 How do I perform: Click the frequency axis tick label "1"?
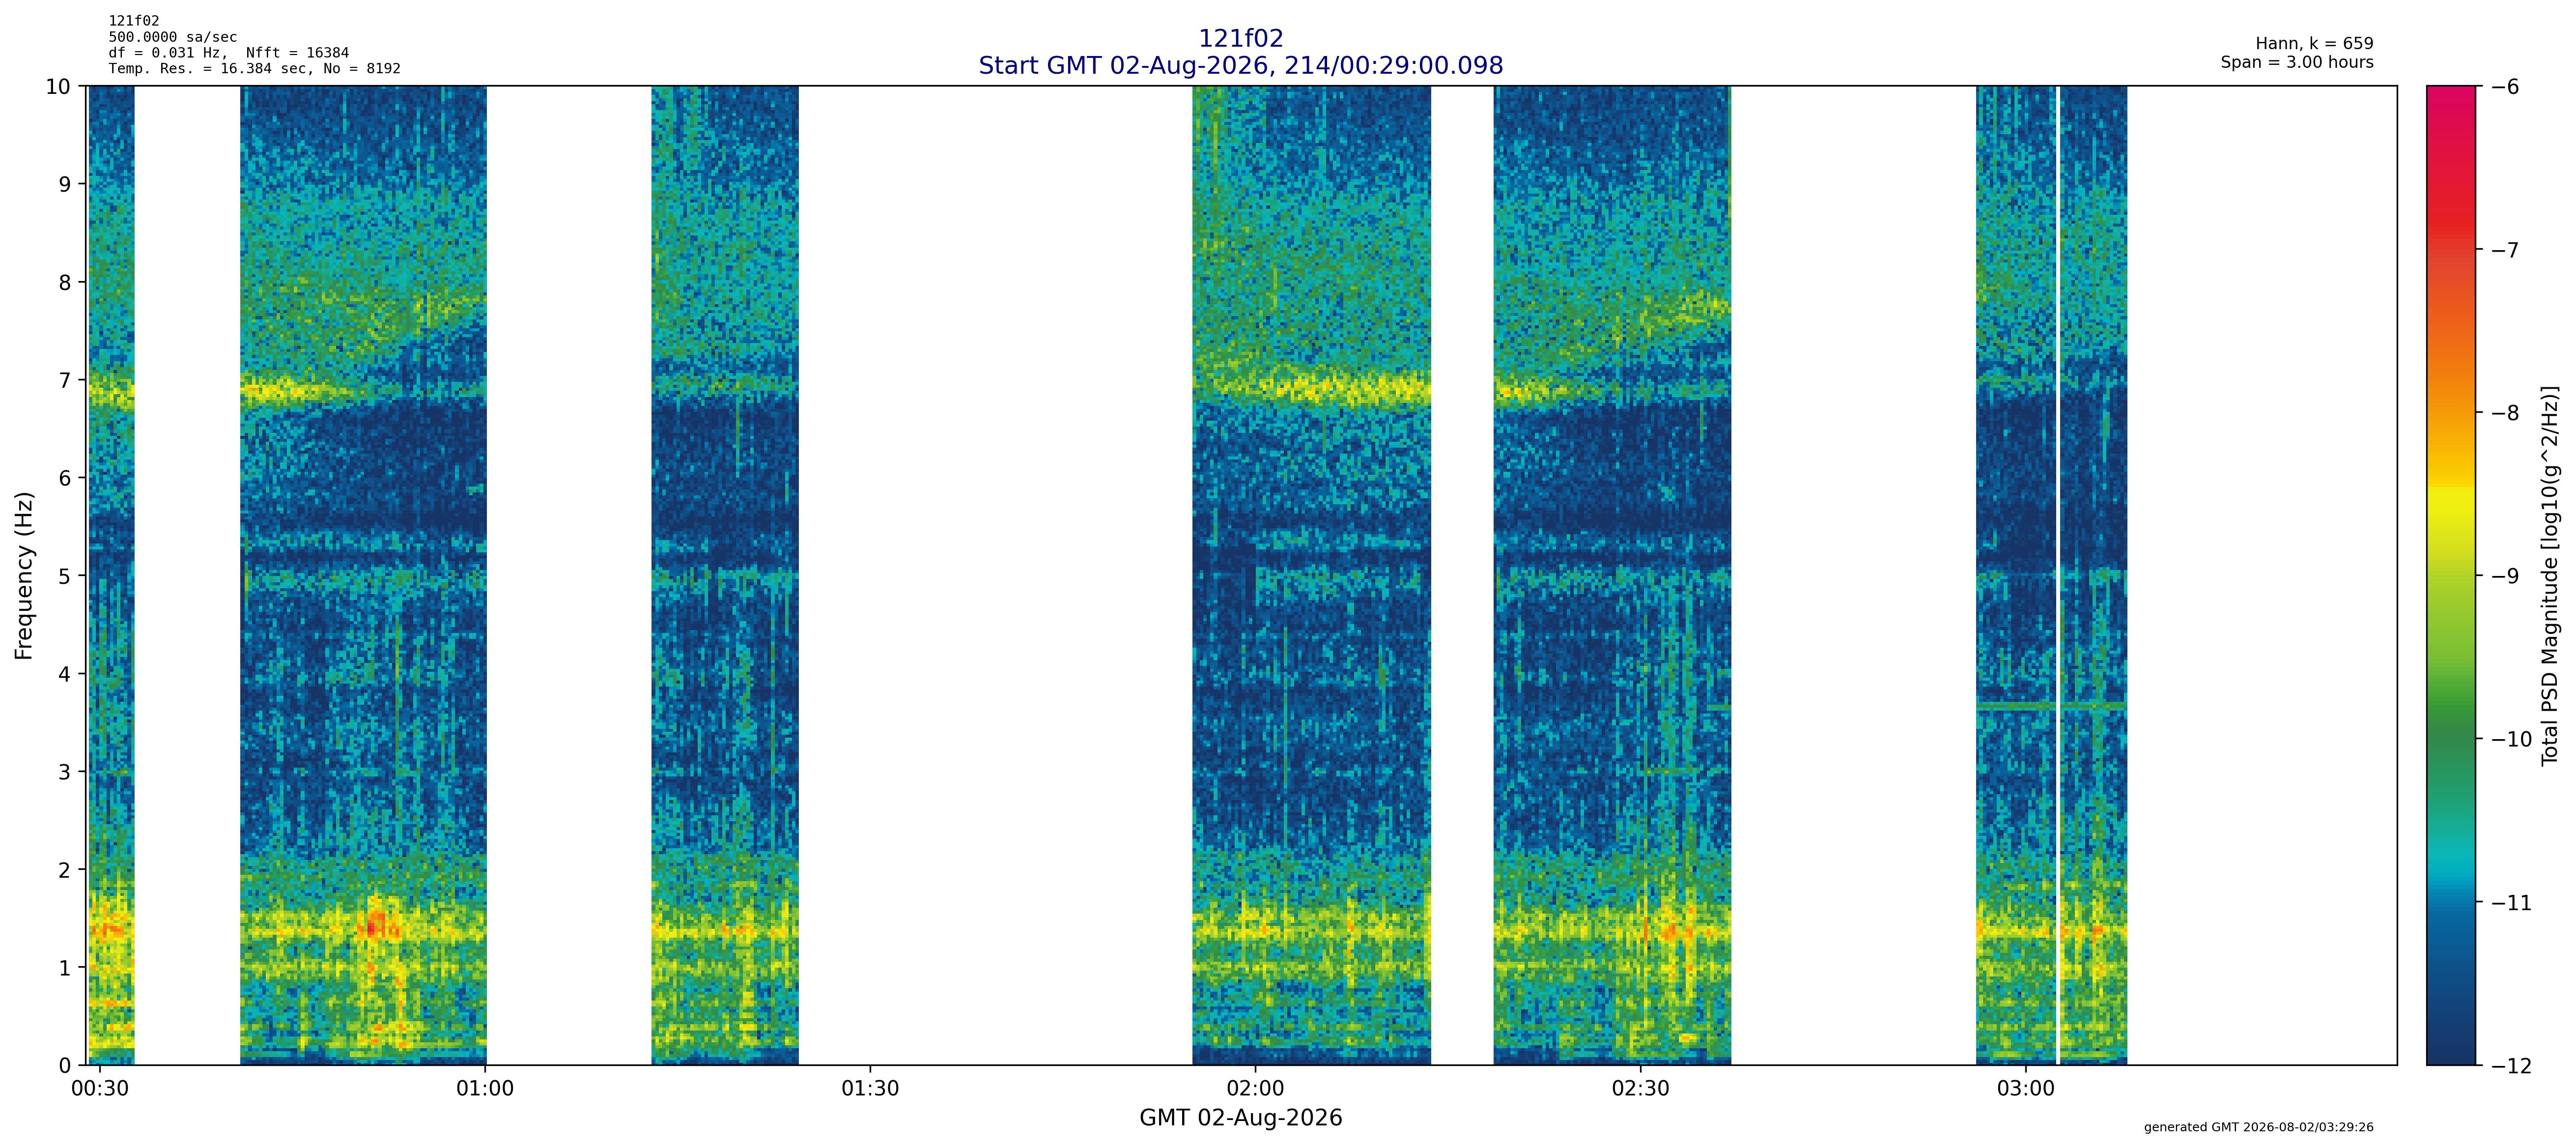click(x=65, y=968)
